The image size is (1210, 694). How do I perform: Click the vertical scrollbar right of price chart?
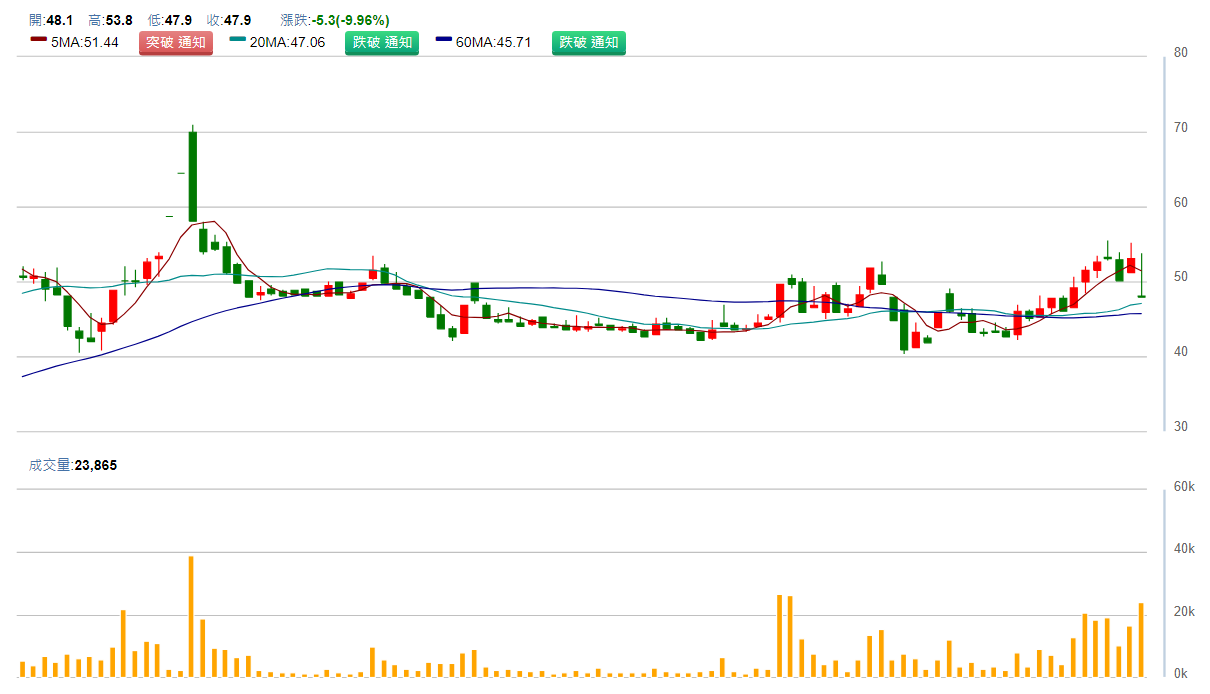point(1165,242)
